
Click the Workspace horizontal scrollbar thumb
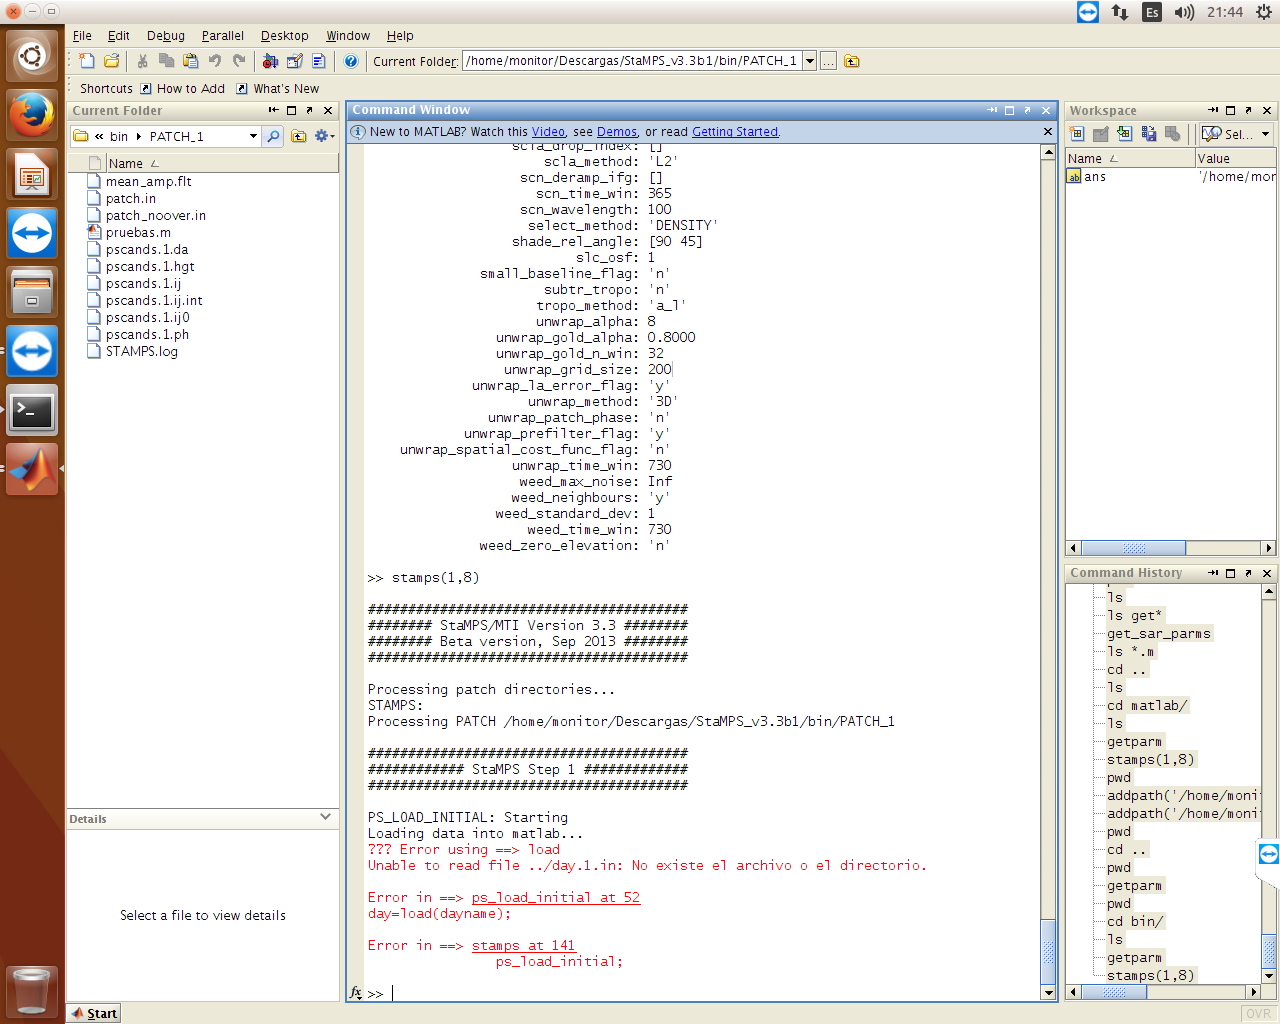point(1133,548)
